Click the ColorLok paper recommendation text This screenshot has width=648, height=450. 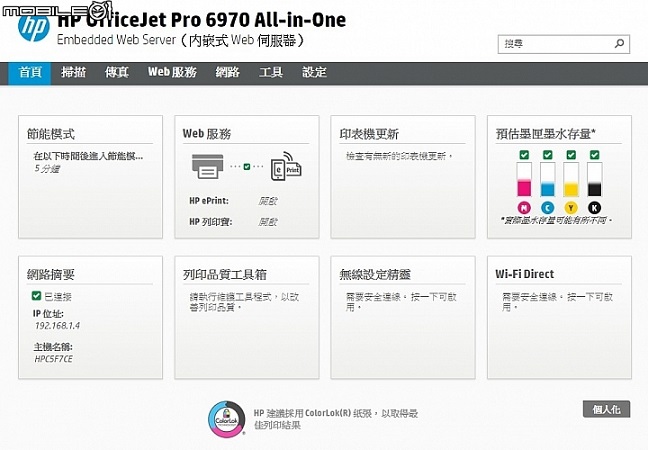[336, 419]
